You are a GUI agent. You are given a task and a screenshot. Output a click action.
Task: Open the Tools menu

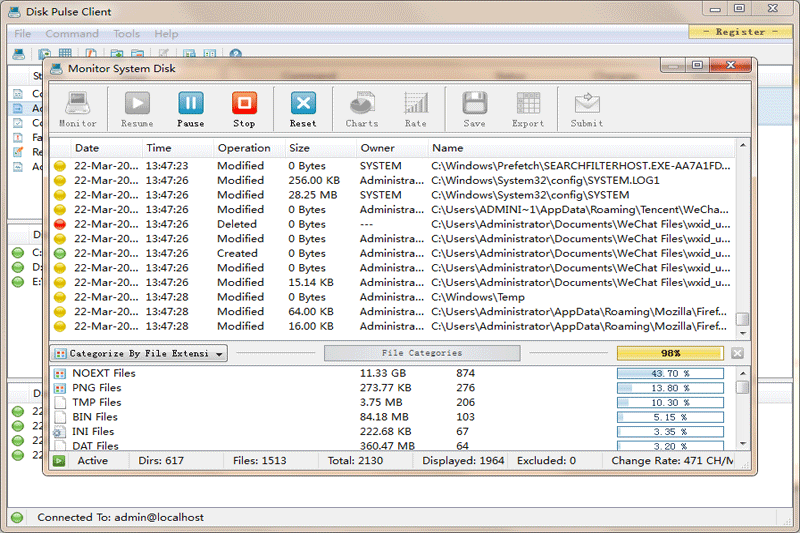point(127,34)
